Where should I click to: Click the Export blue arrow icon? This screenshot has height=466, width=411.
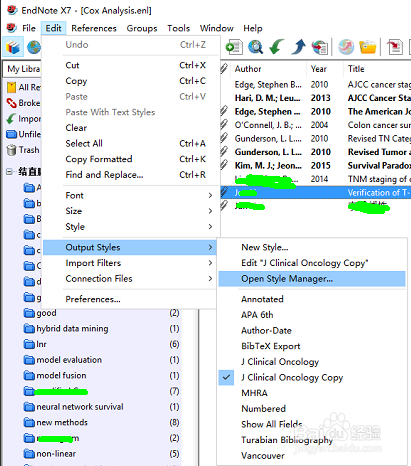click(x=298, y=47)
